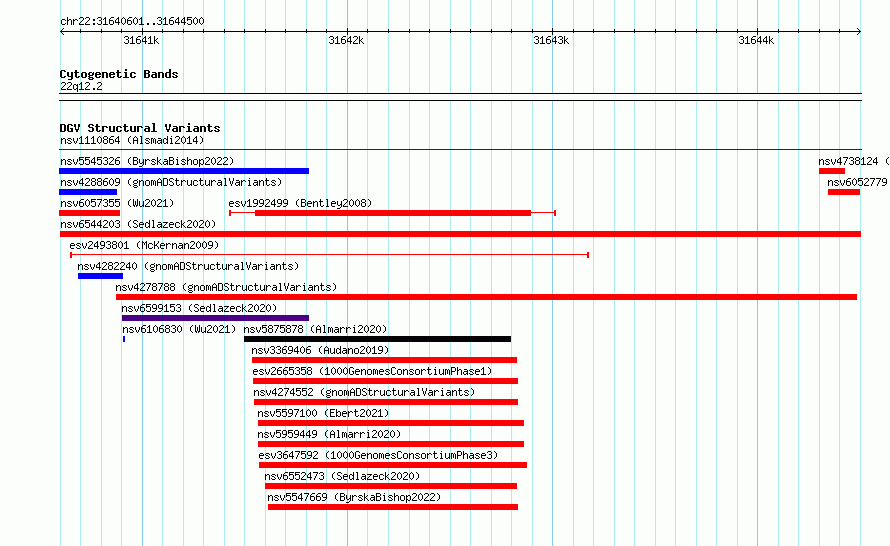
Task: Click the red bar under nsv4274552
Action: click(x=386, y=402)
